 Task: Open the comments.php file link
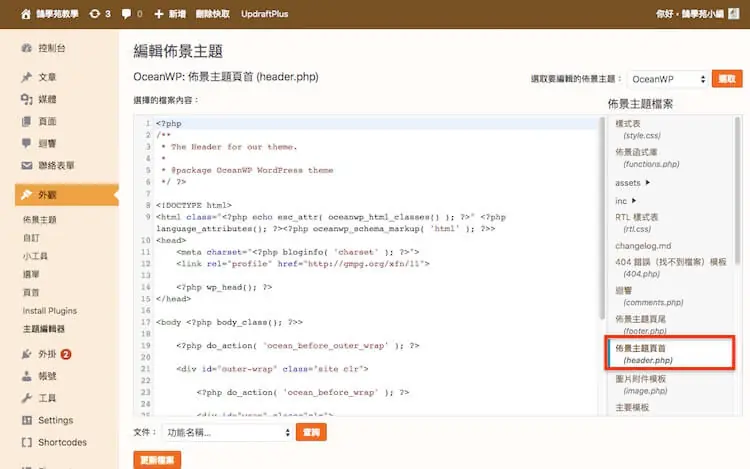(x=653, y=302)
